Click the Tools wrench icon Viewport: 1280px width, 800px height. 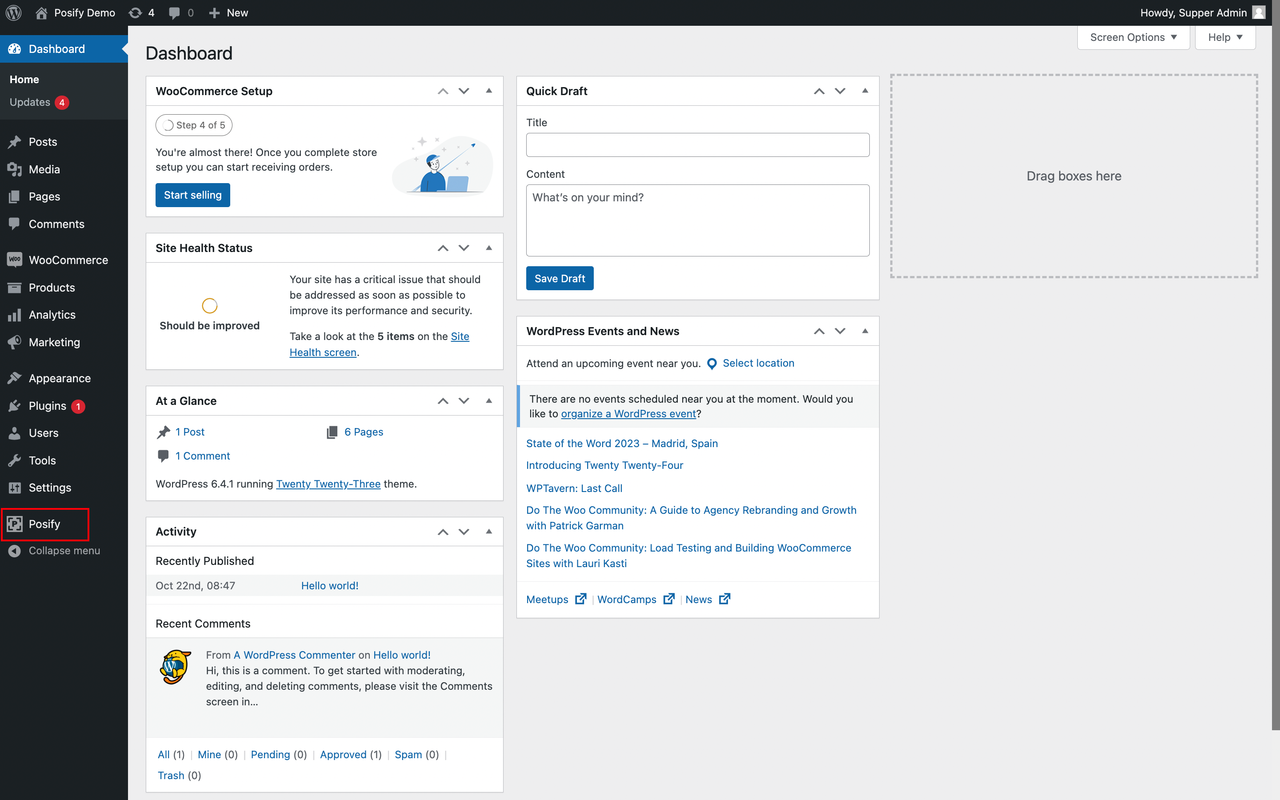14,461
